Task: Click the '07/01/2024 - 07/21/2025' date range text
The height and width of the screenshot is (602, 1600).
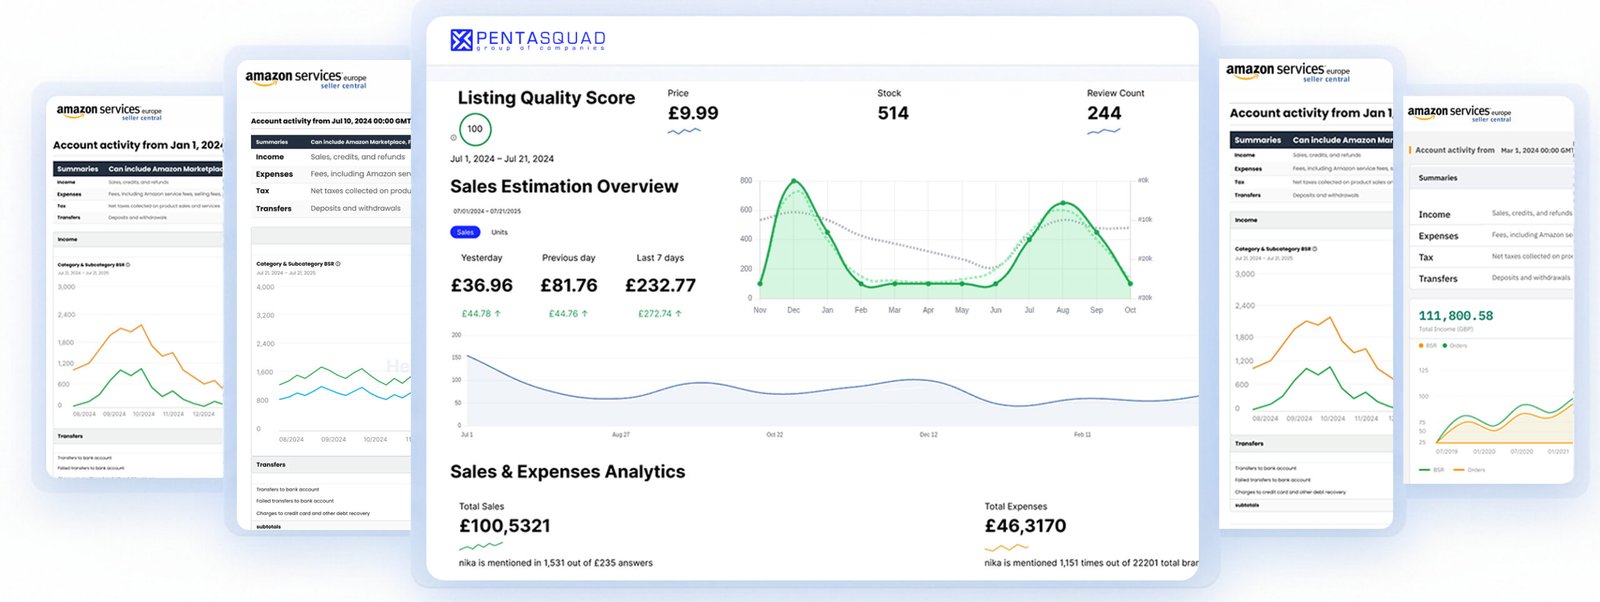Action: pos(487,212)
